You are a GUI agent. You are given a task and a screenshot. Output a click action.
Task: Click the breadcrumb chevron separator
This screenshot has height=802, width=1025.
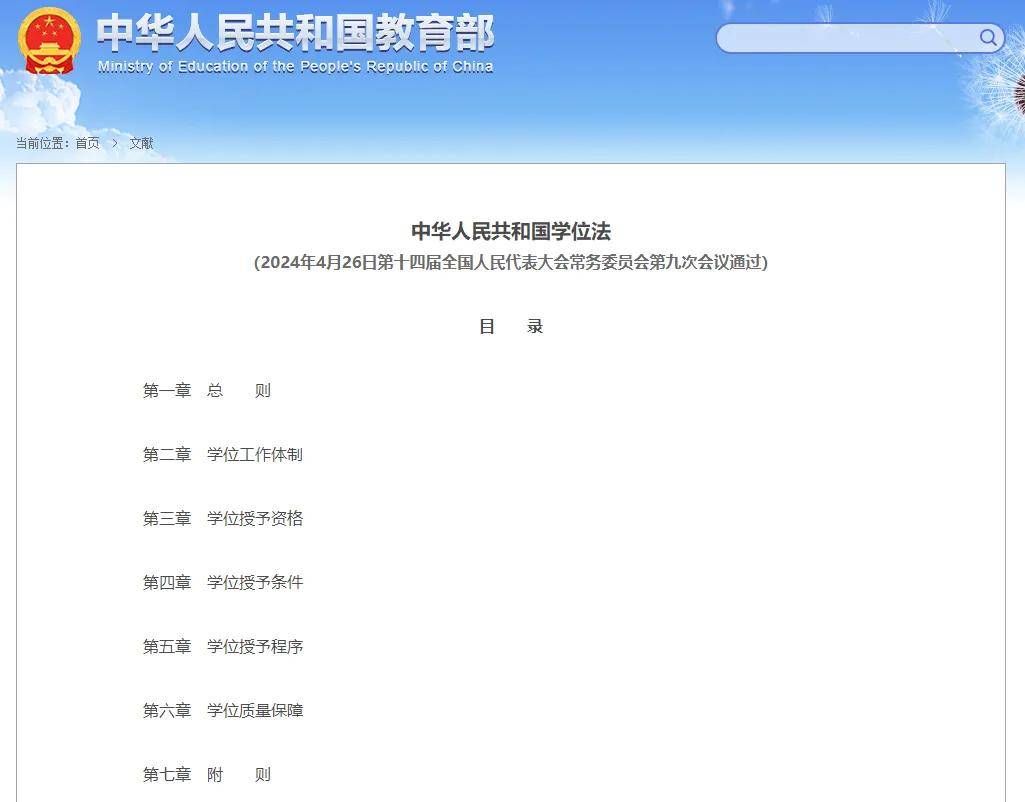point(115,143)
